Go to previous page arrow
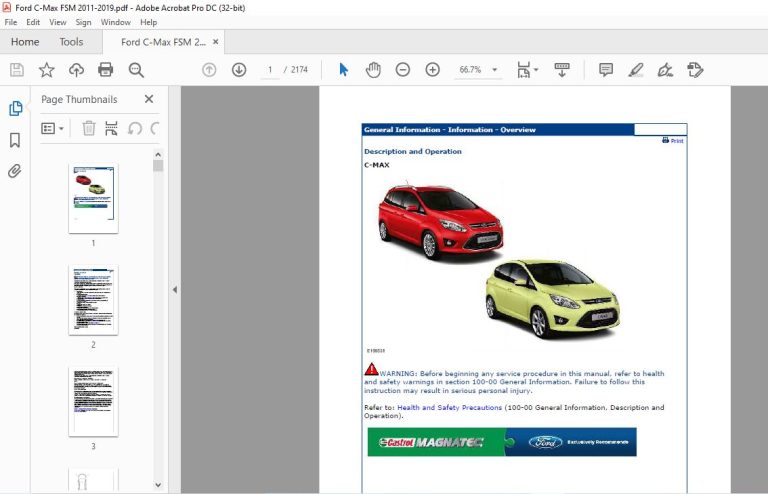Viewport: 768px width, 494px height. point(209,70)
